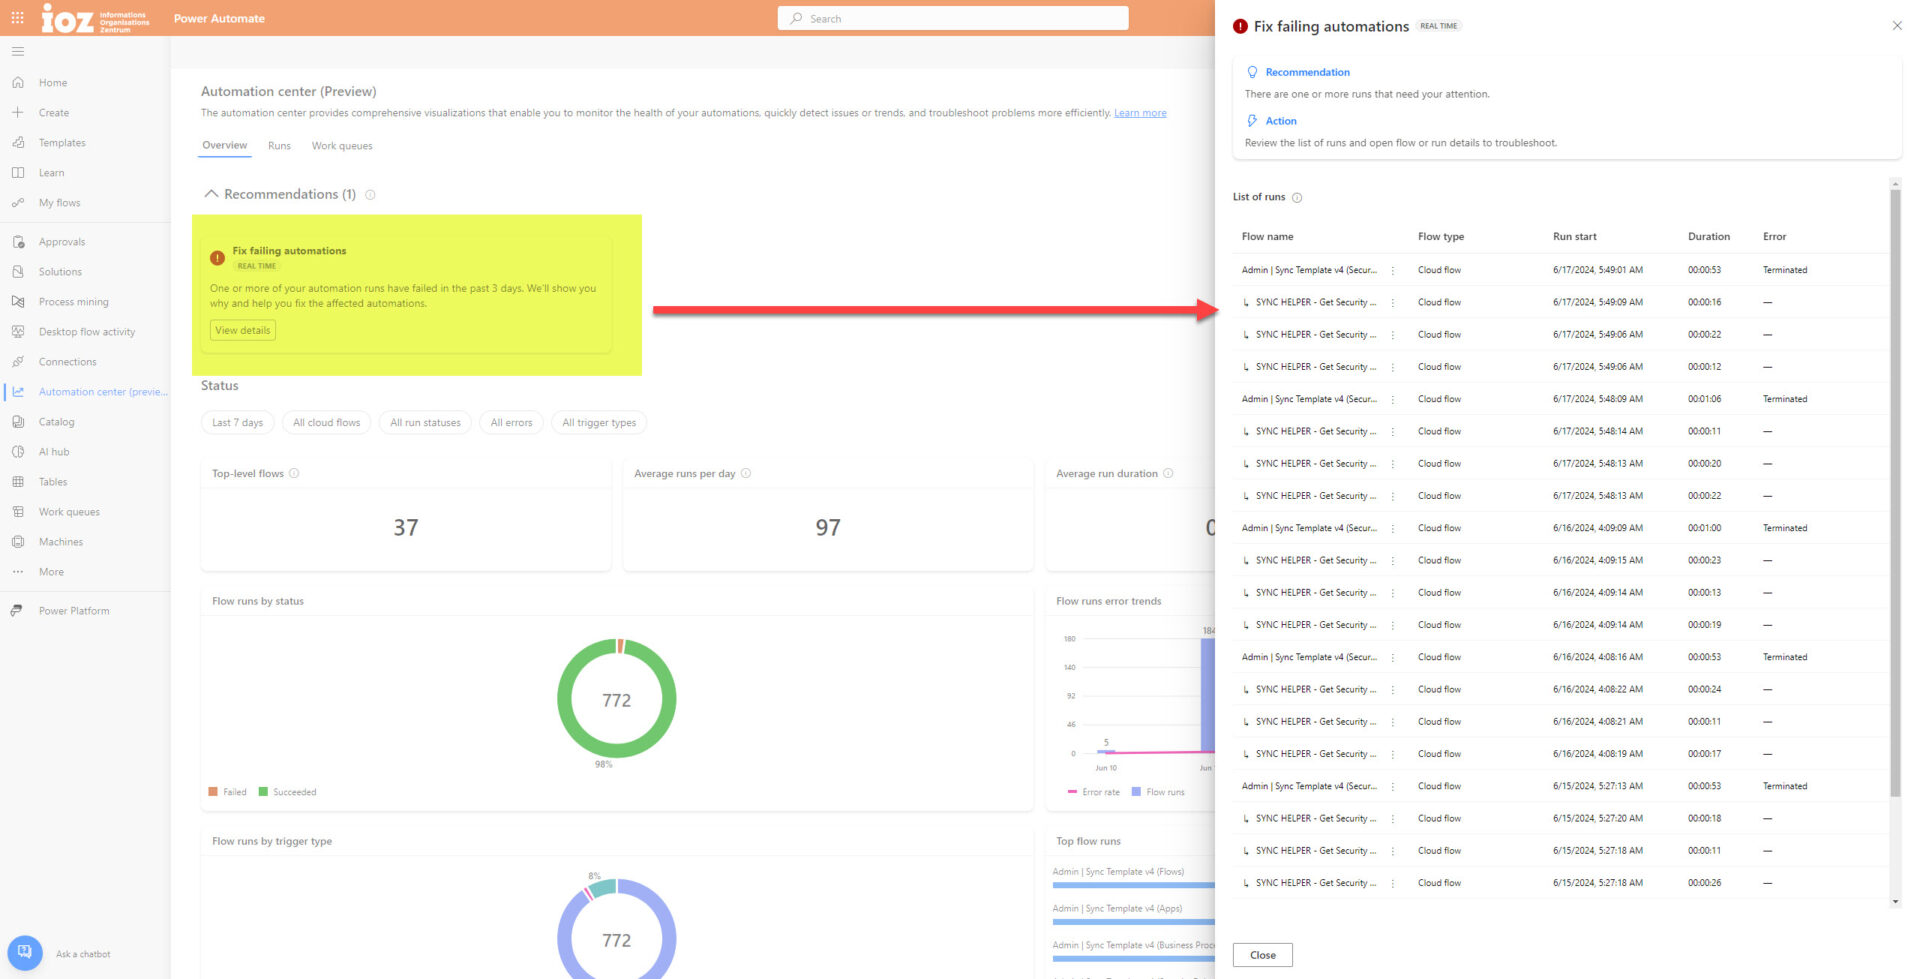
Task: Click Succeeded legend swatch in status chart
Action: pos(264,792)
